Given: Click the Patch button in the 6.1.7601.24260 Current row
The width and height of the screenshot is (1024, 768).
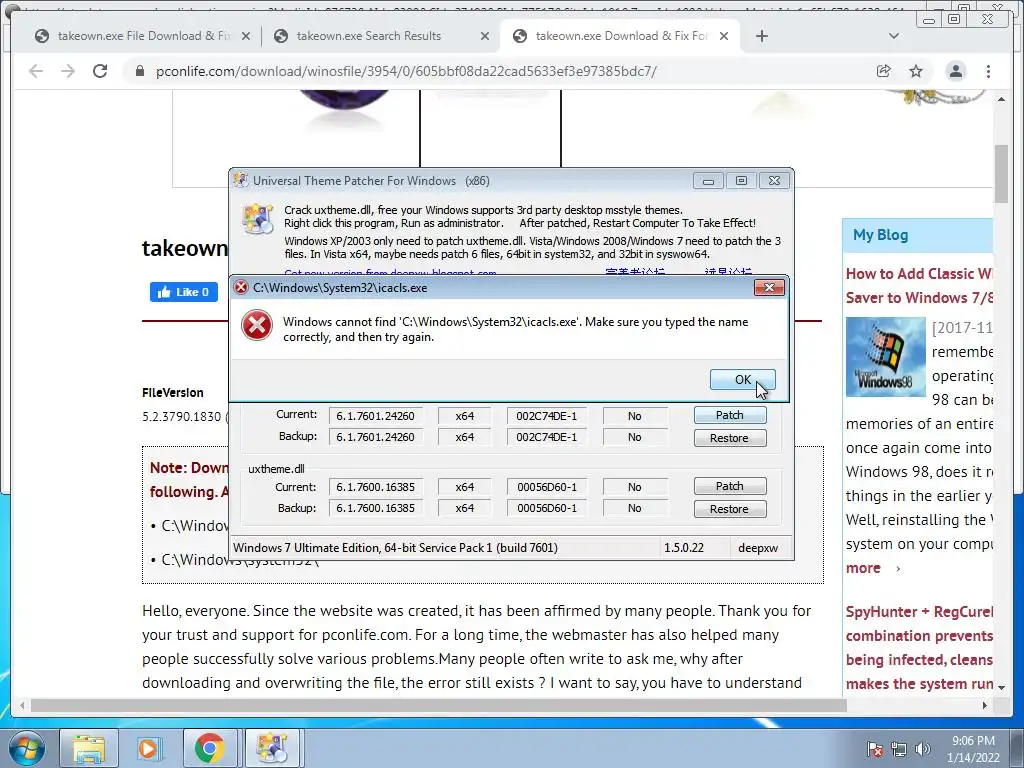Looking at the screenshot, I should point(729,415).
